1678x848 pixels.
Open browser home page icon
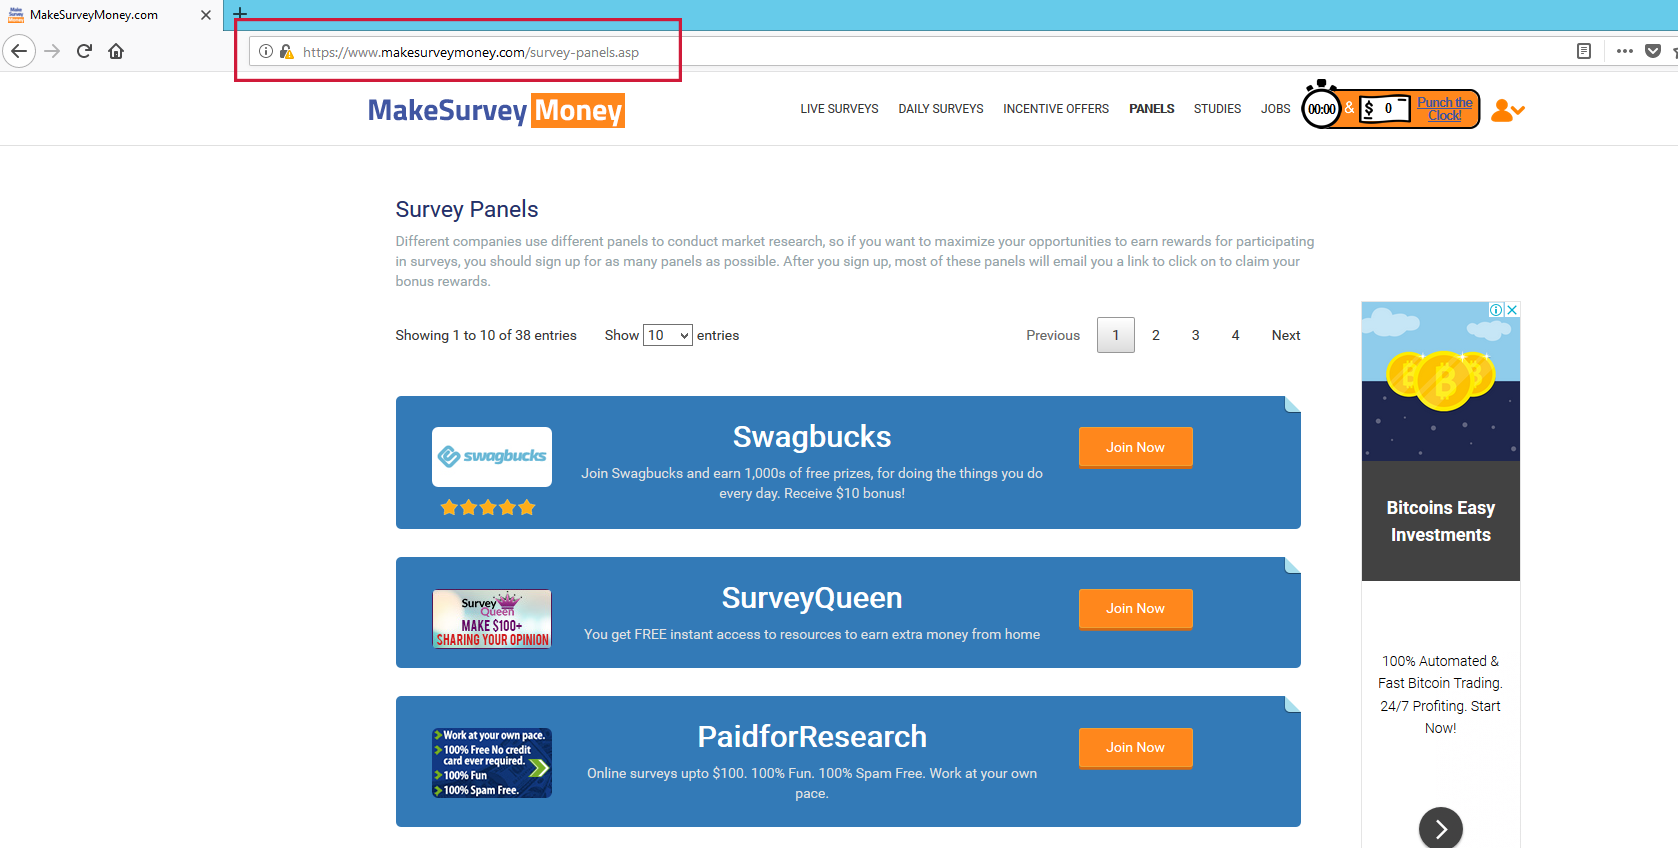tap(116, 51)
